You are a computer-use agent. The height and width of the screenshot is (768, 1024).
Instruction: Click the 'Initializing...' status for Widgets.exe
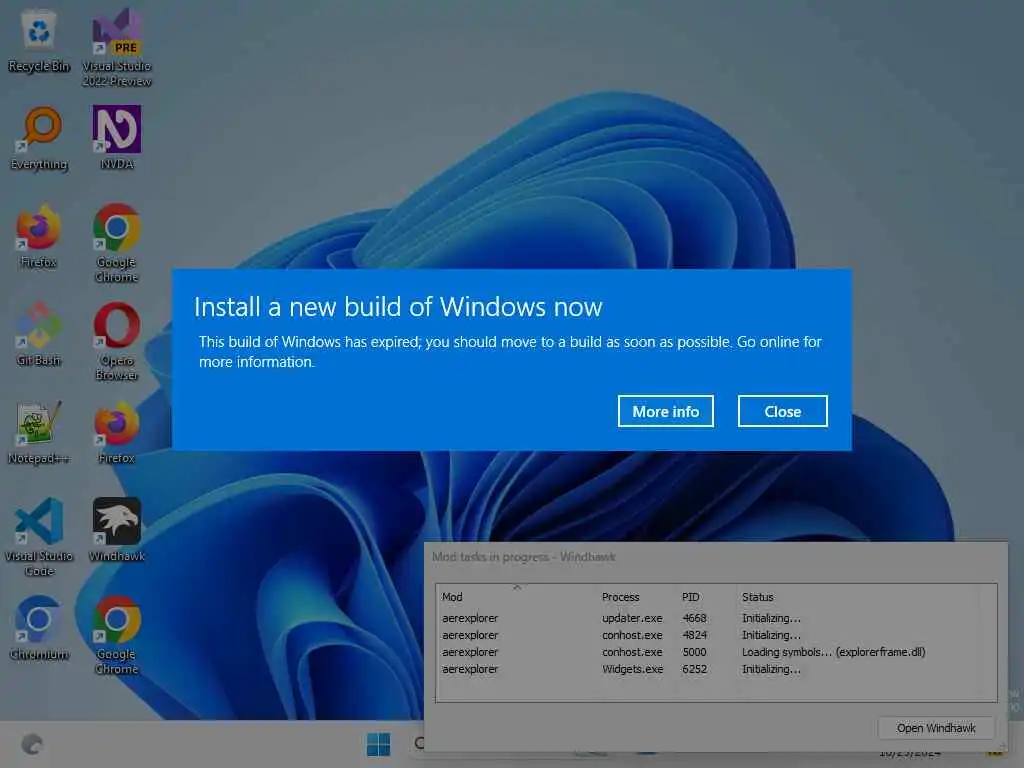(x=771, y=669)
